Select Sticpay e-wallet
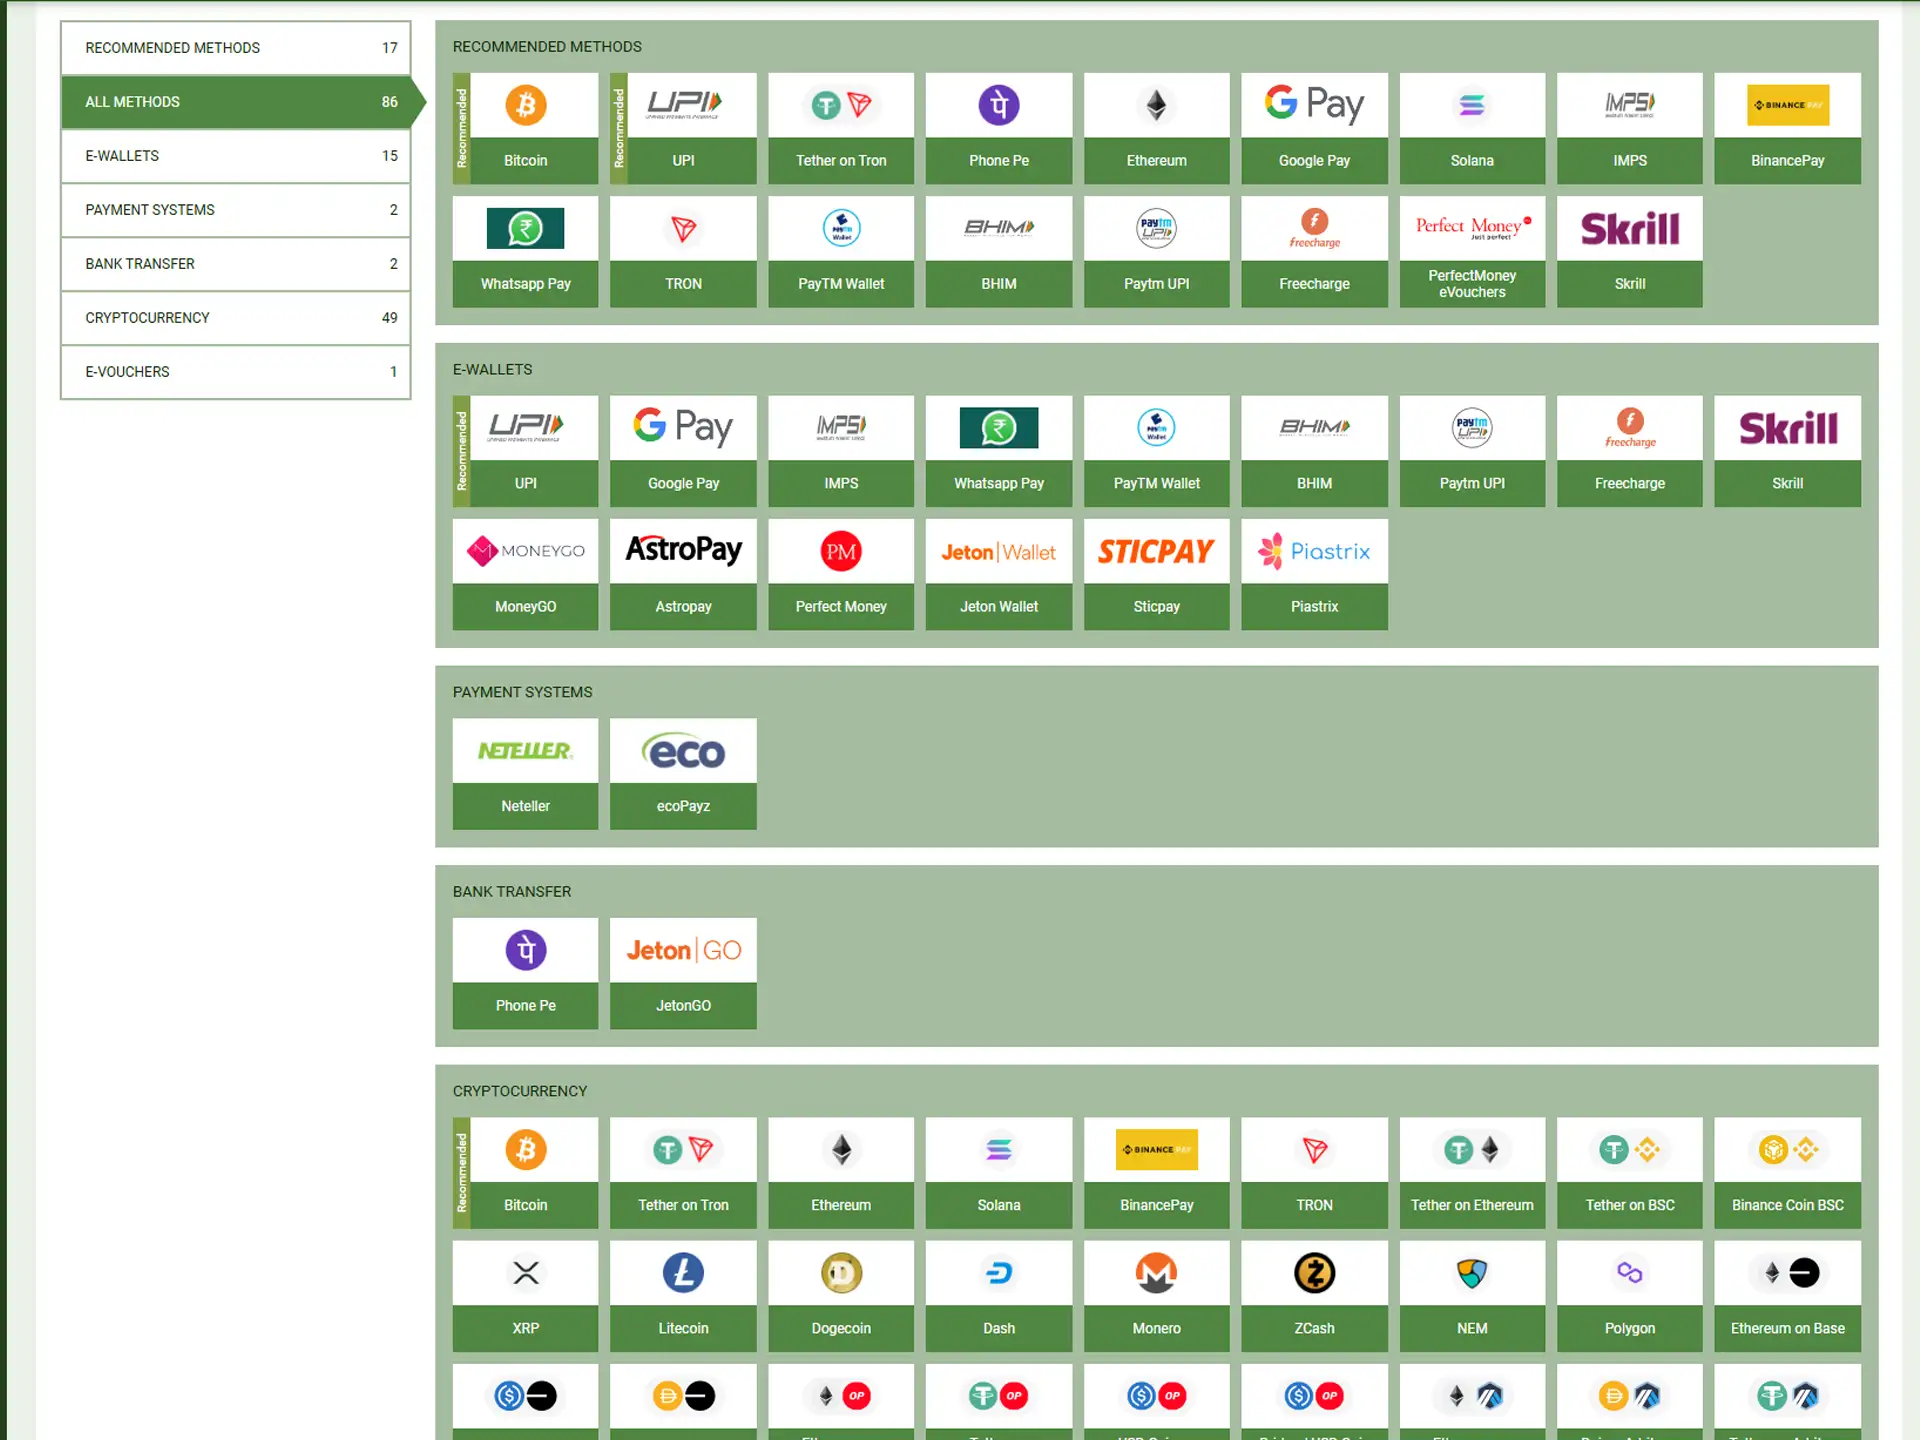 pos(1157,574)
